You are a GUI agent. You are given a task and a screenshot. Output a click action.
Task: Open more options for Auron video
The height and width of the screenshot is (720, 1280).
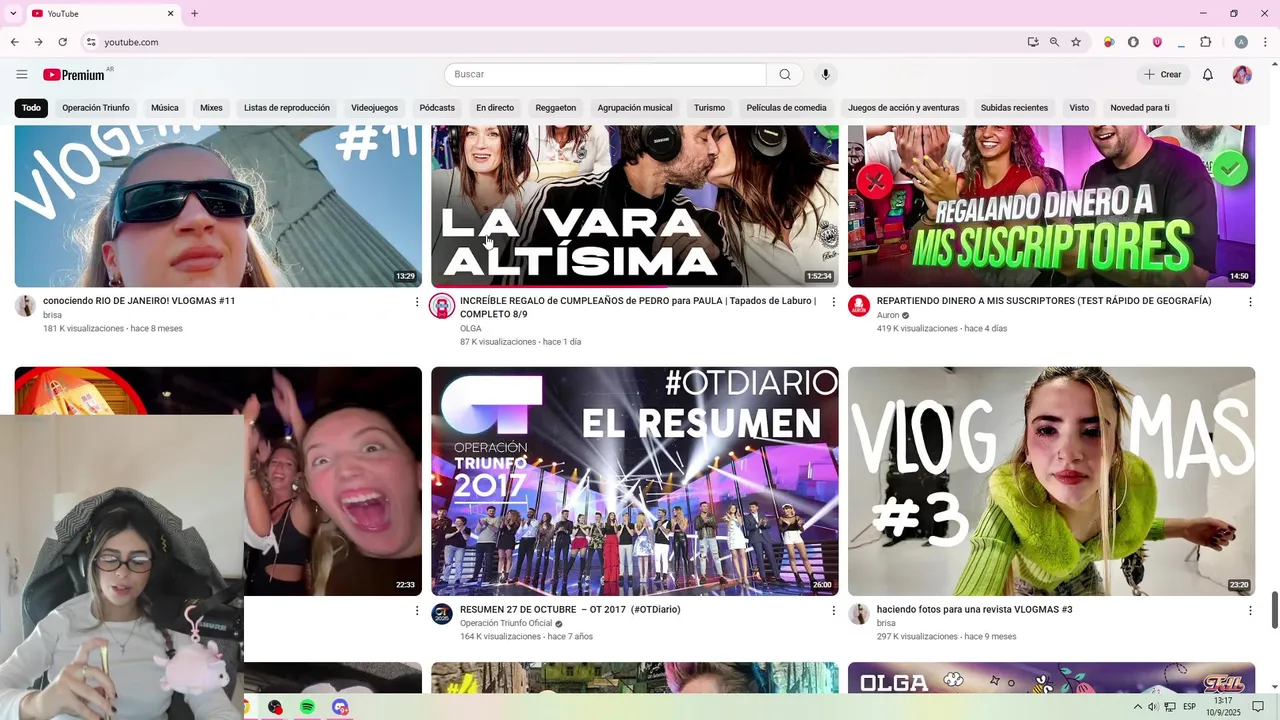1249,302
